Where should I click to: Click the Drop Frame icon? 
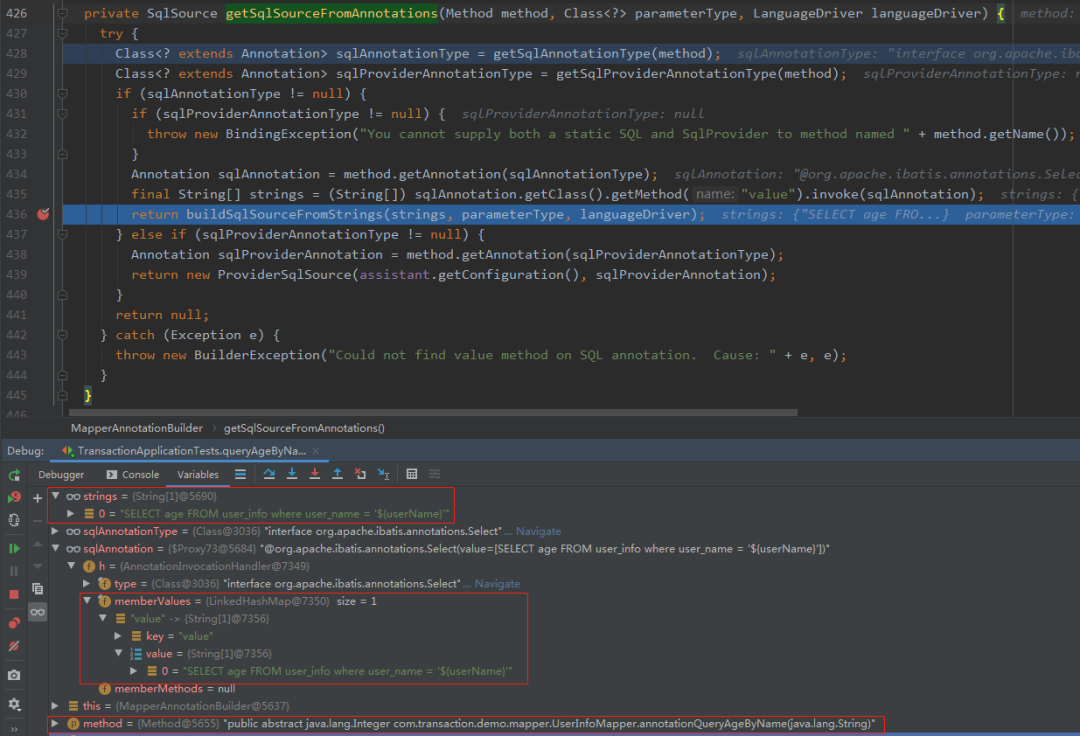[360, 474]
